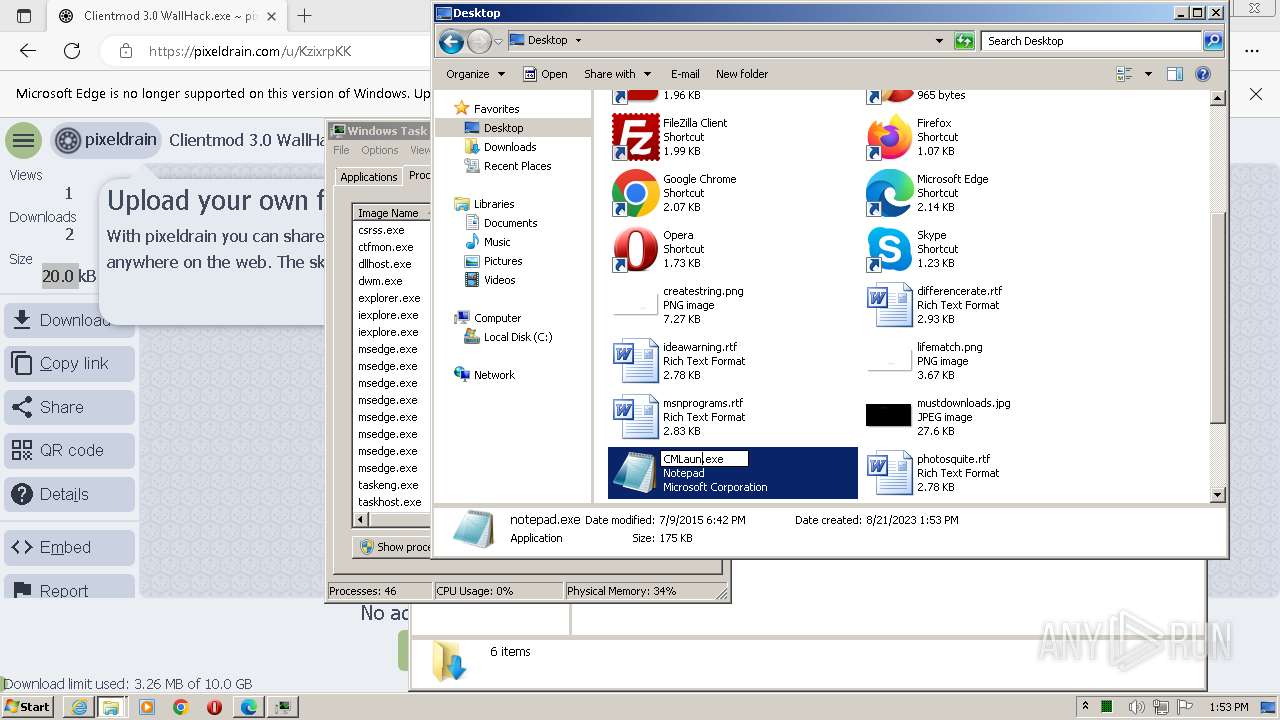Select explorer.exe in Task Manager list

pyautogui.click(x=389, y=298)
